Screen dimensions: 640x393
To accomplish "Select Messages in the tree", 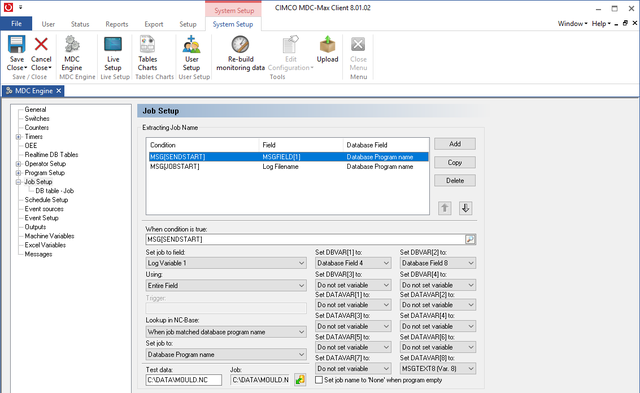I will (38, 254).
